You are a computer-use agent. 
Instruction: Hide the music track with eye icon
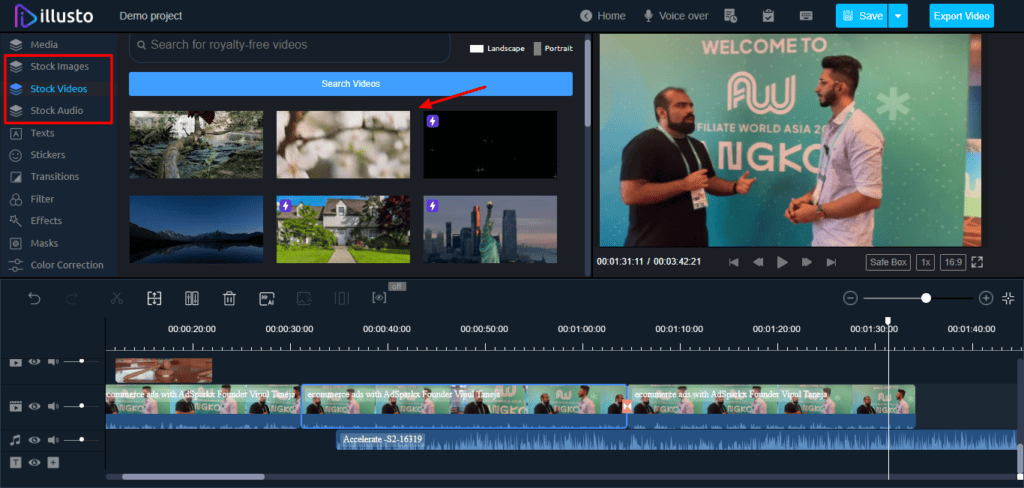(x=34, y=440)
